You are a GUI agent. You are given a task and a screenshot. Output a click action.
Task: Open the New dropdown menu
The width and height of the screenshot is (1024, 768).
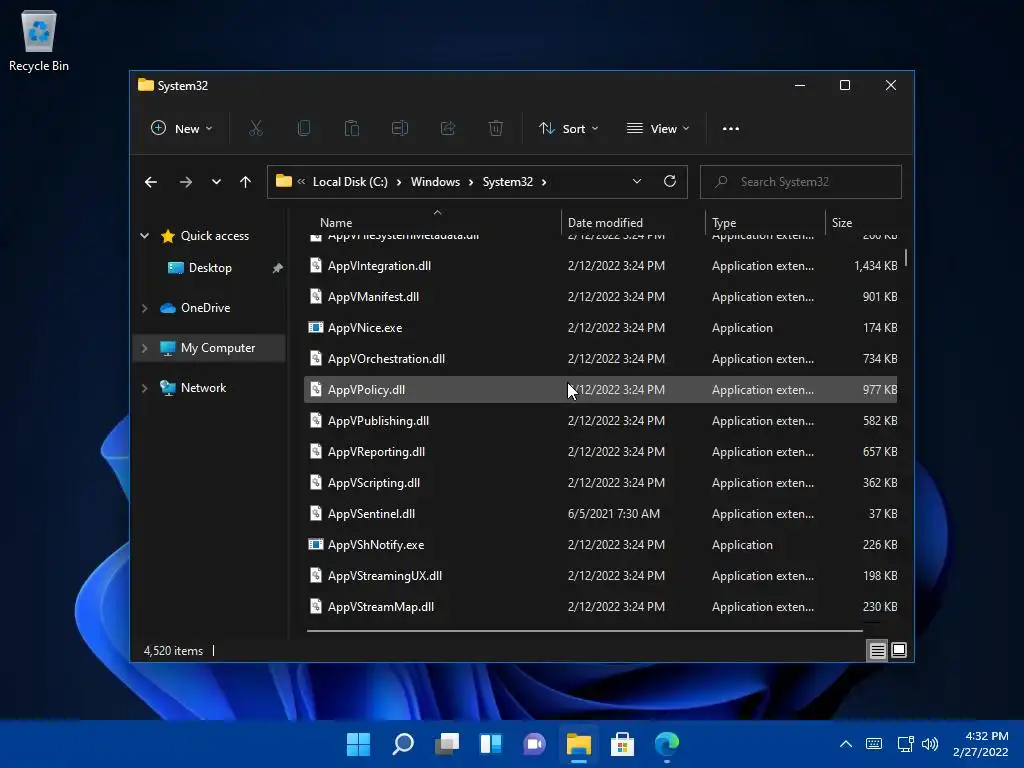(x=182, y=129)
